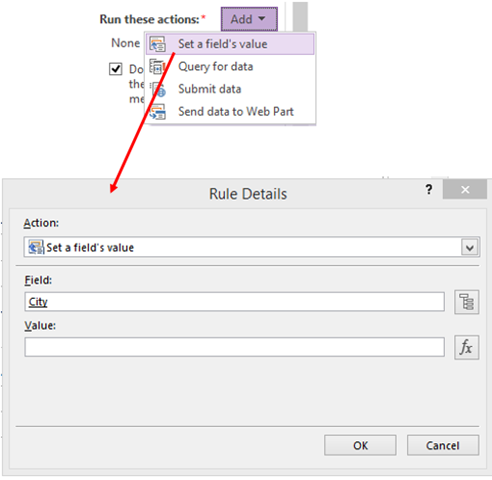
Task: Click the Field input containing City
Action: click(x=234, y=302)
